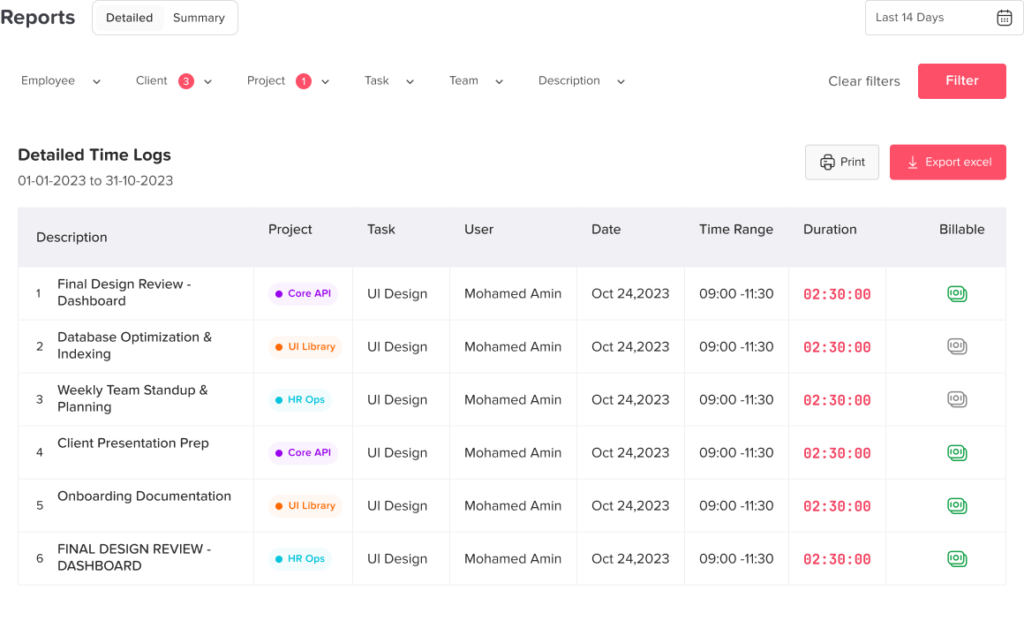
Task: Click duration 02:30:00 in Client Presentation Prep row
Action: 837,453
